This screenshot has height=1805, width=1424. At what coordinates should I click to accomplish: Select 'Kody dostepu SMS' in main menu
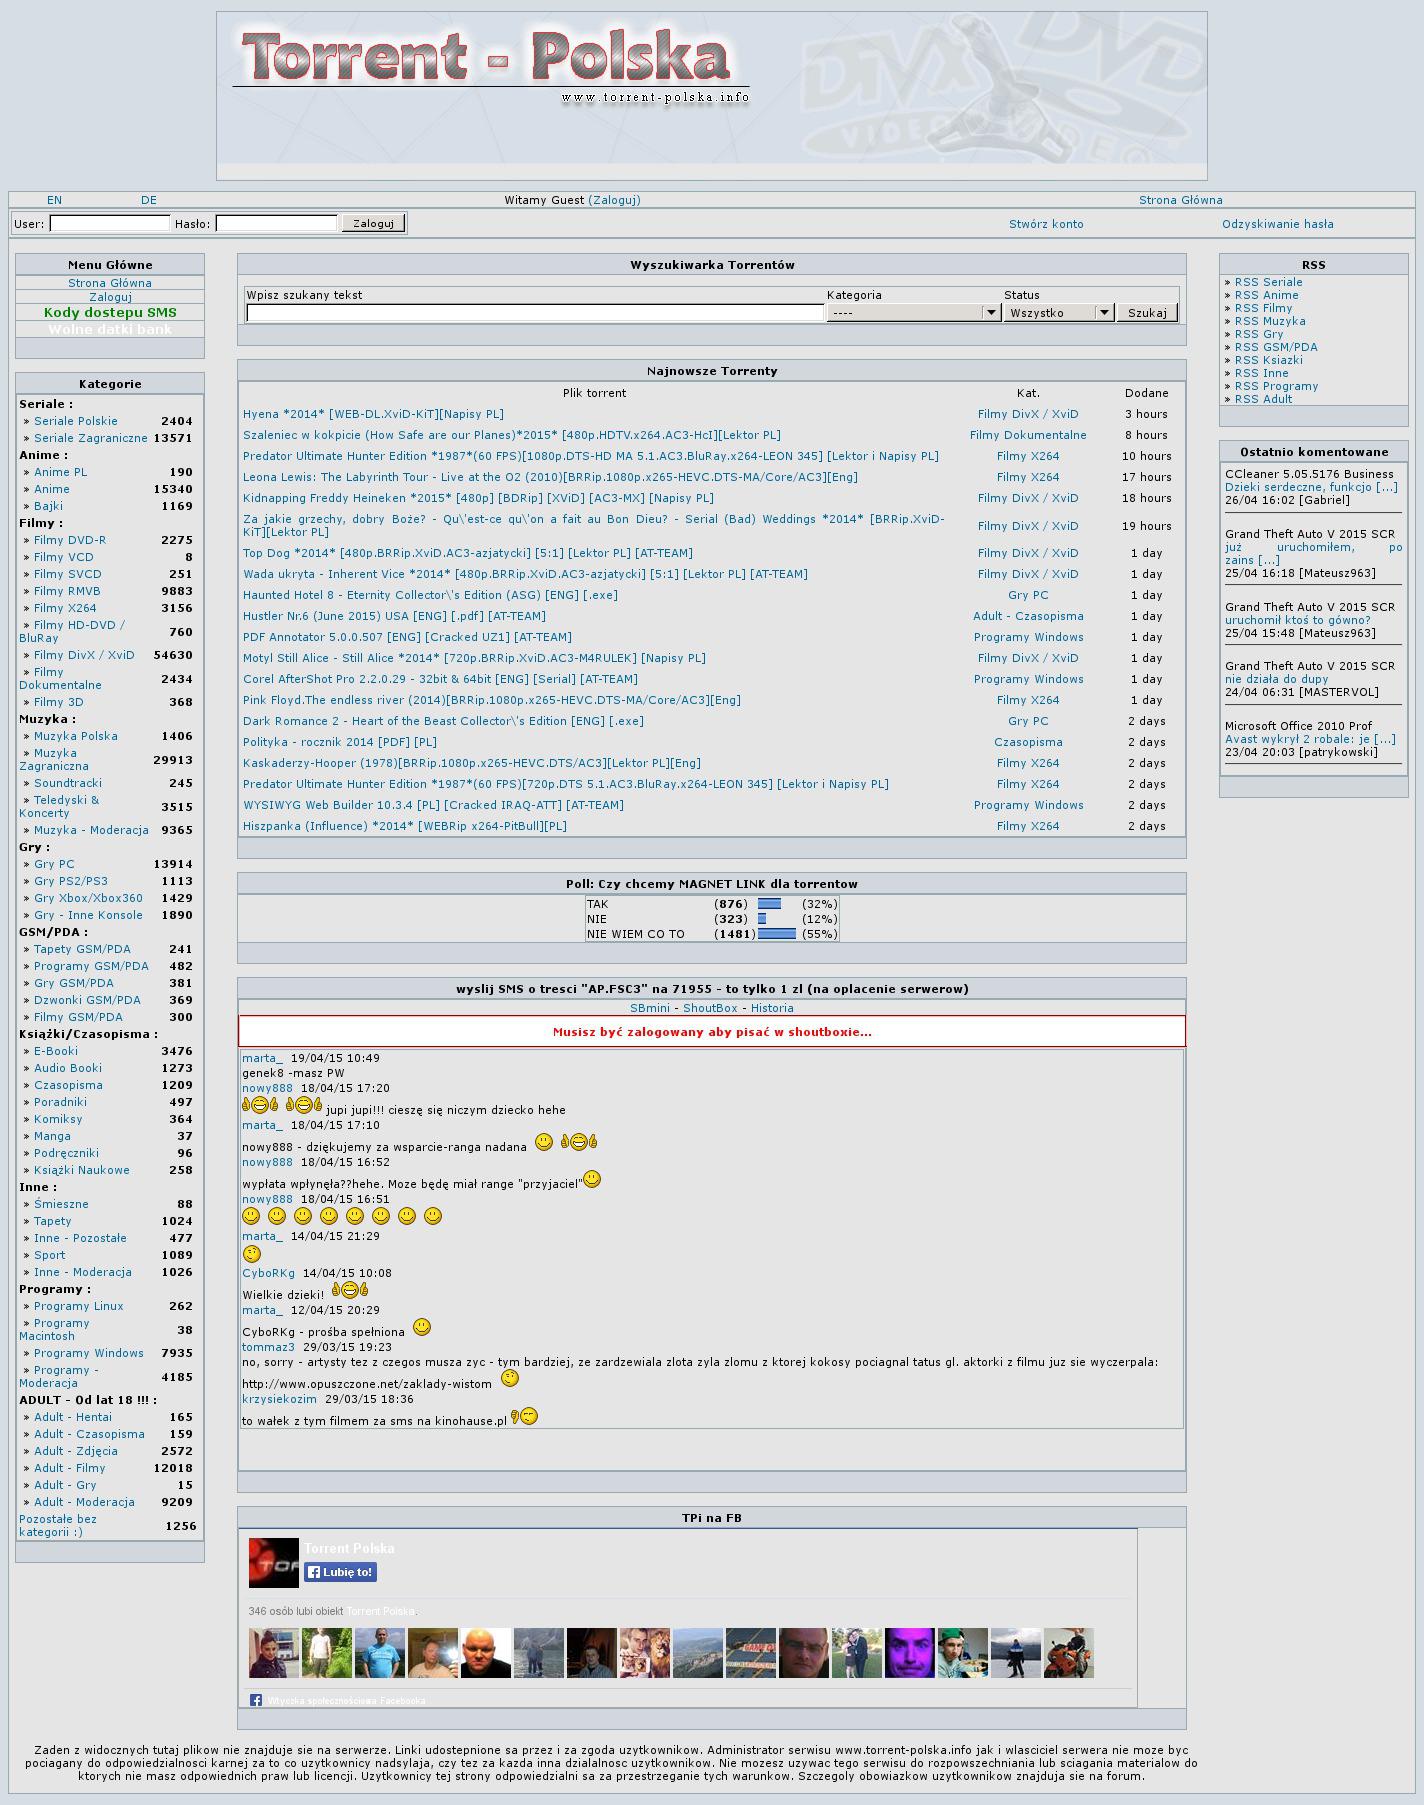(x=110, y=313)
